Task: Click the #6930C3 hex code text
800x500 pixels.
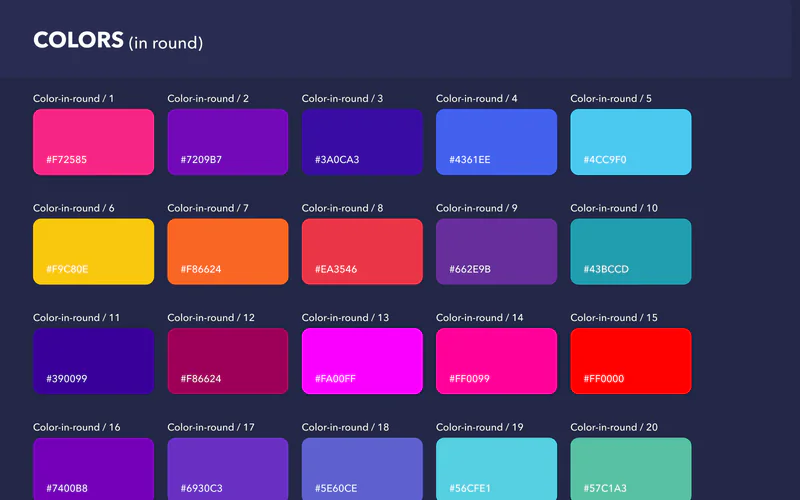Action: 202,489
